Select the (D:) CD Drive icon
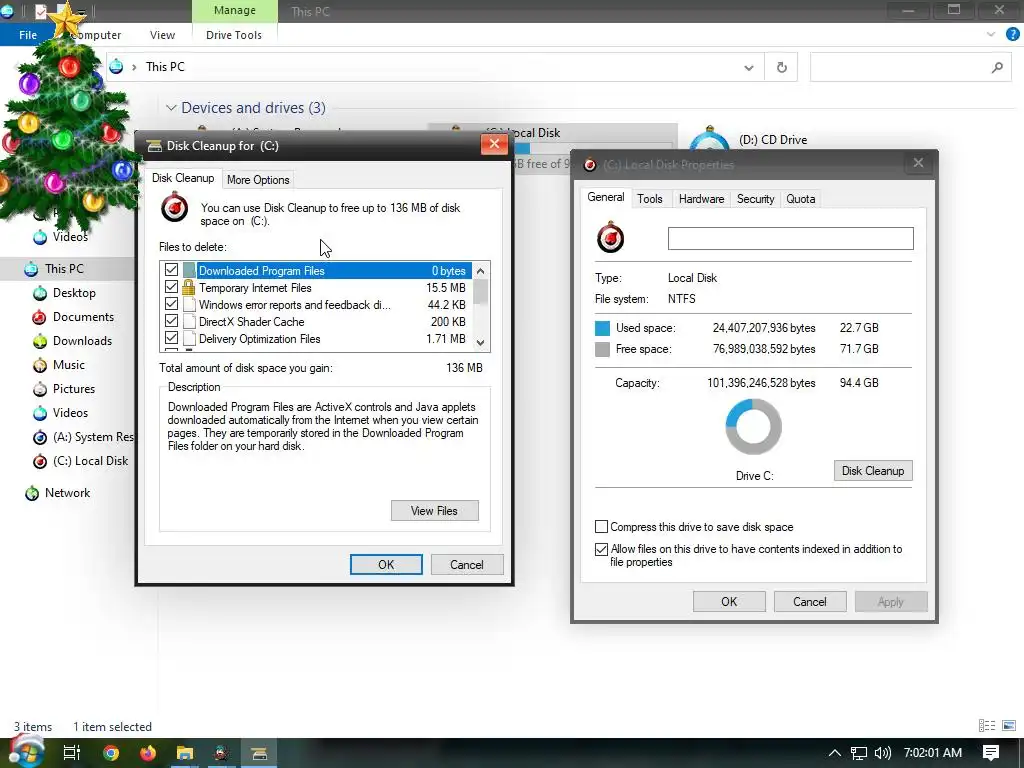 tap(709, 140)
